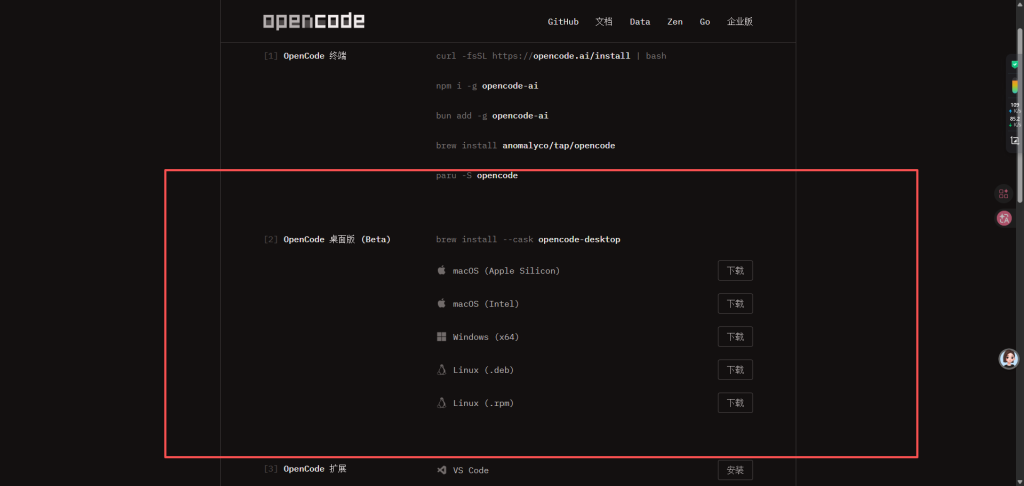Click the Windows logo icon
1024x486 pixels.
[x=441, y=337]
